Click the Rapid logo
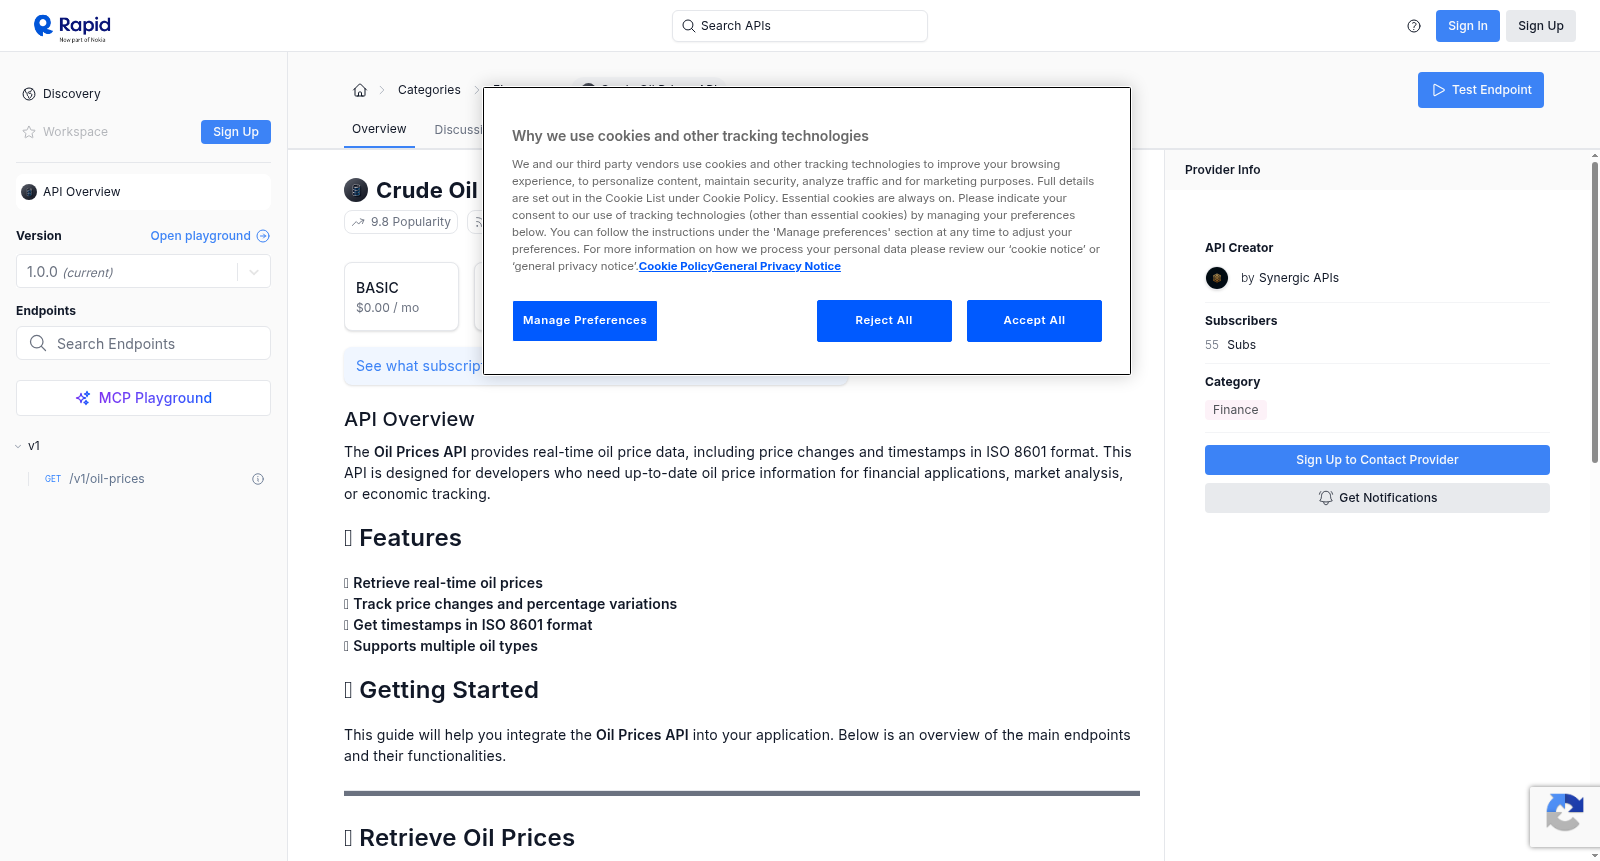 tap(72, 27)
